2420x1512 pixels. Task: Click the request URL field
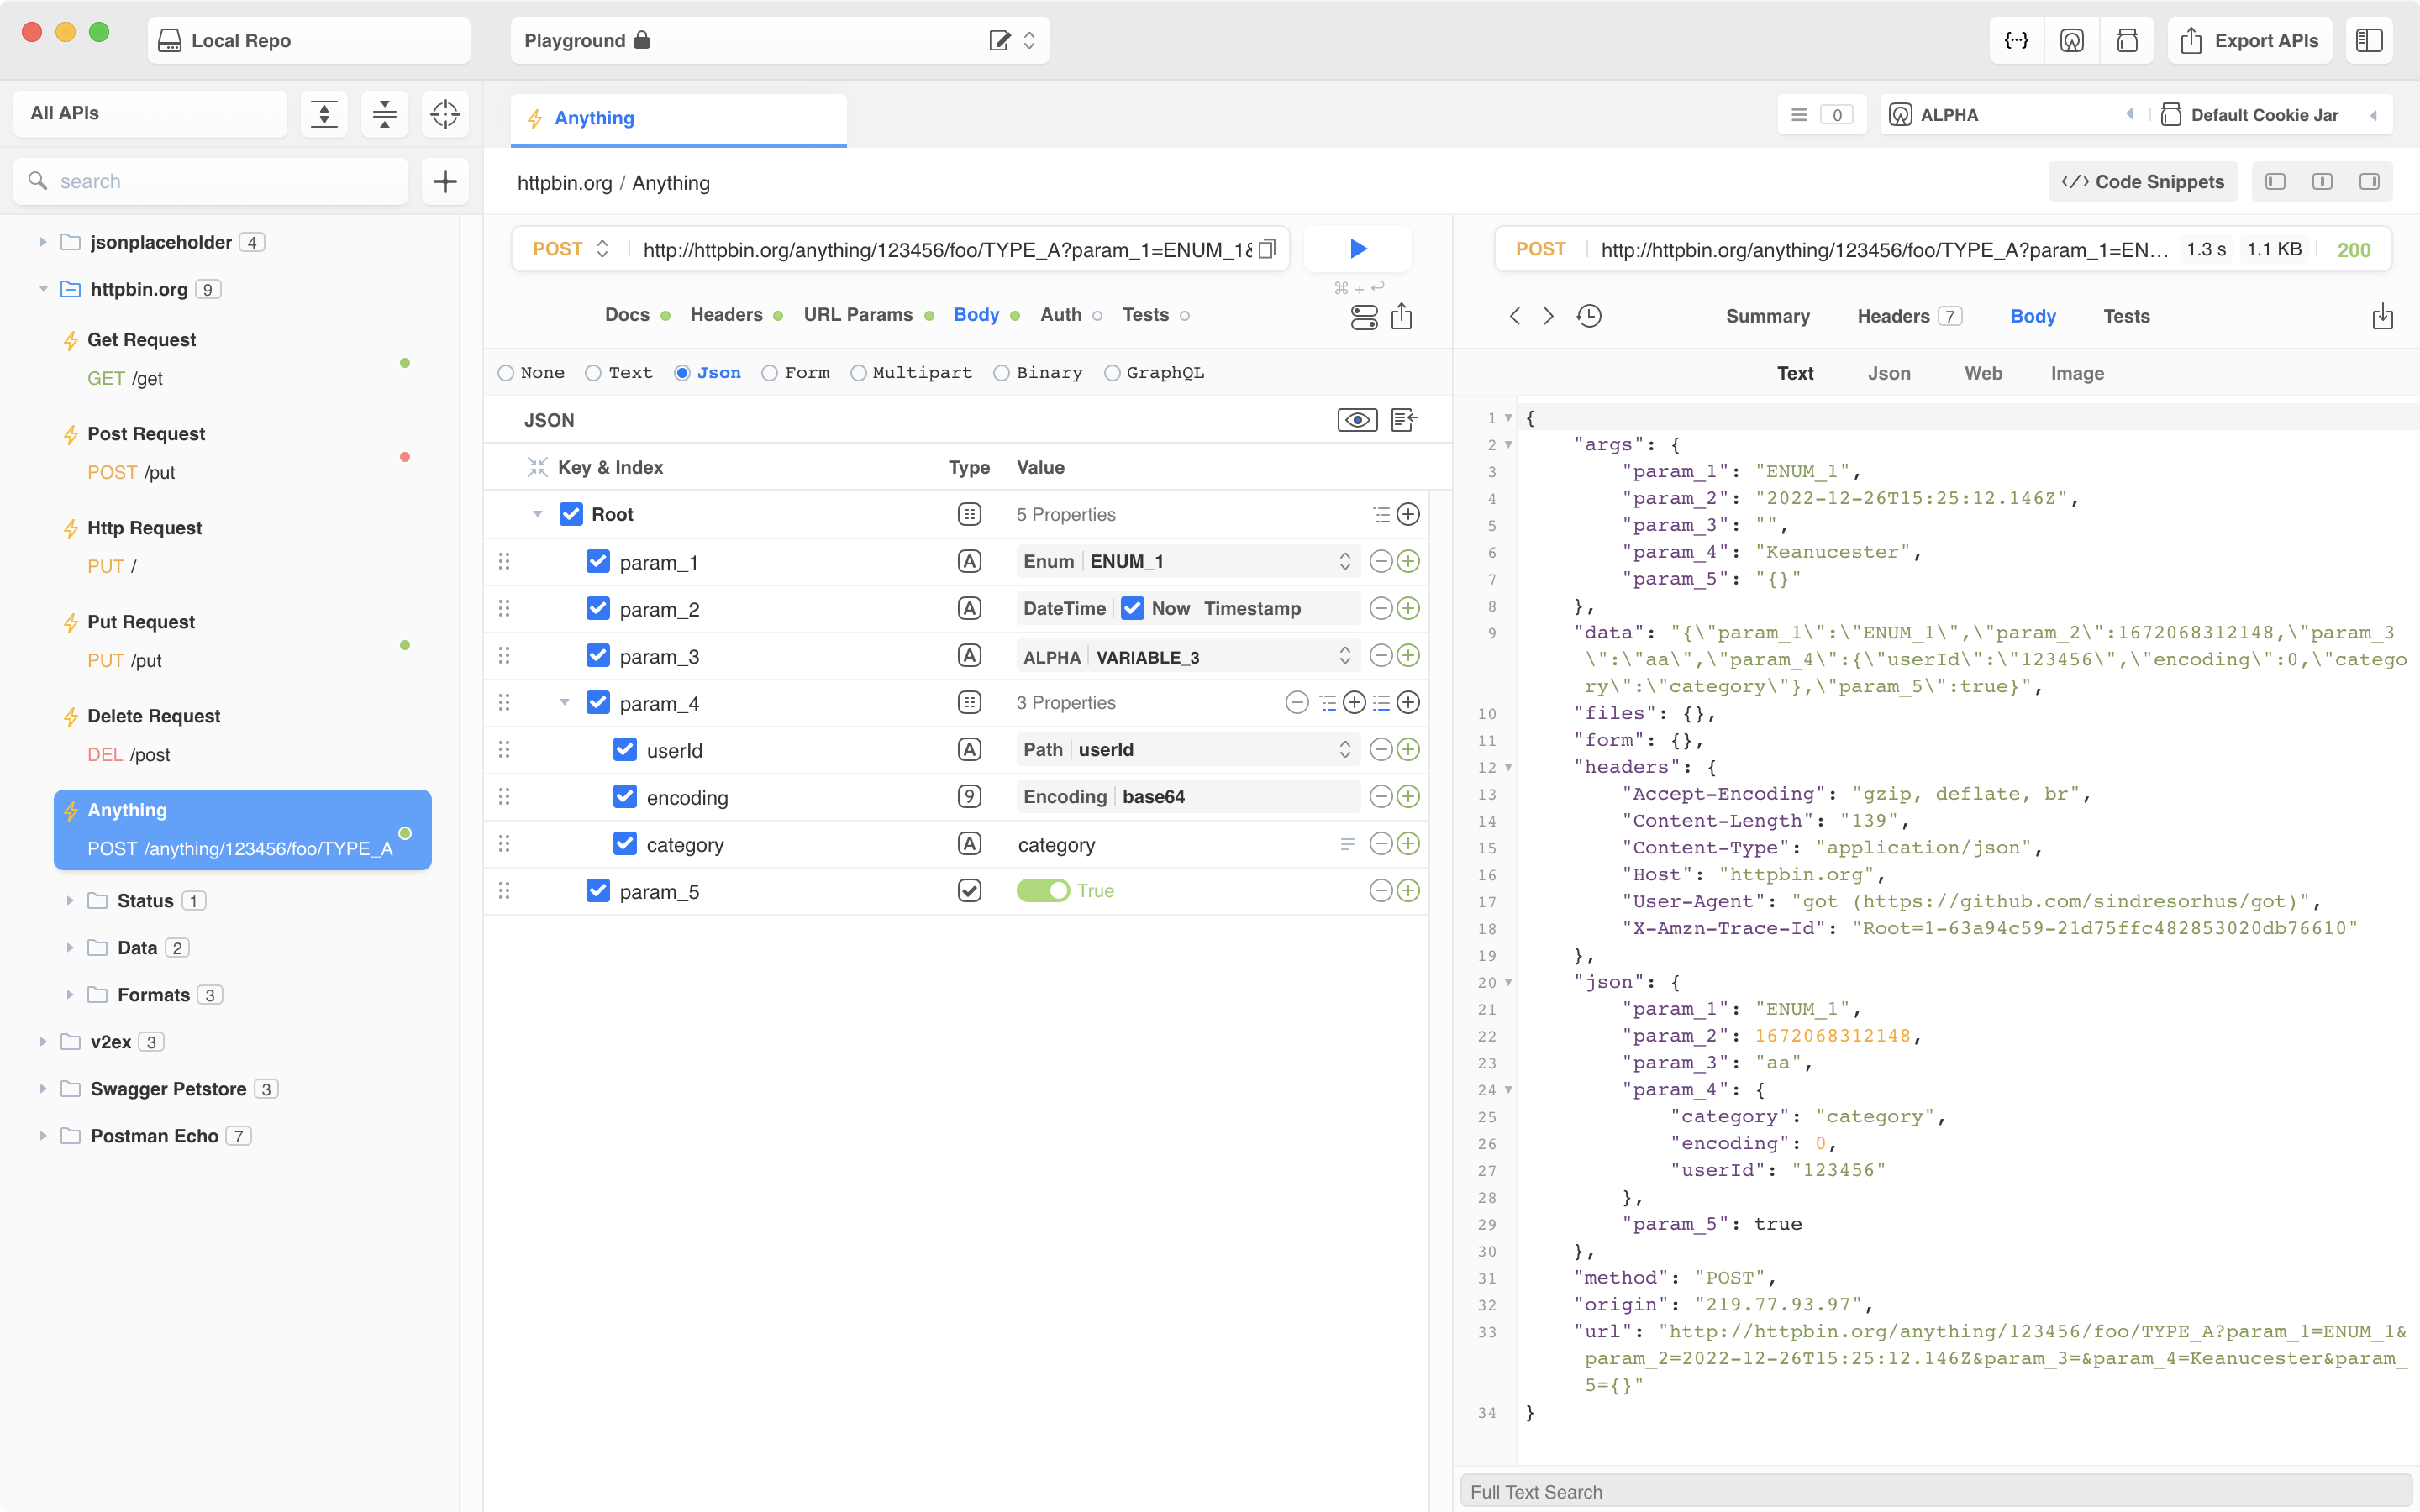[946, 249]
